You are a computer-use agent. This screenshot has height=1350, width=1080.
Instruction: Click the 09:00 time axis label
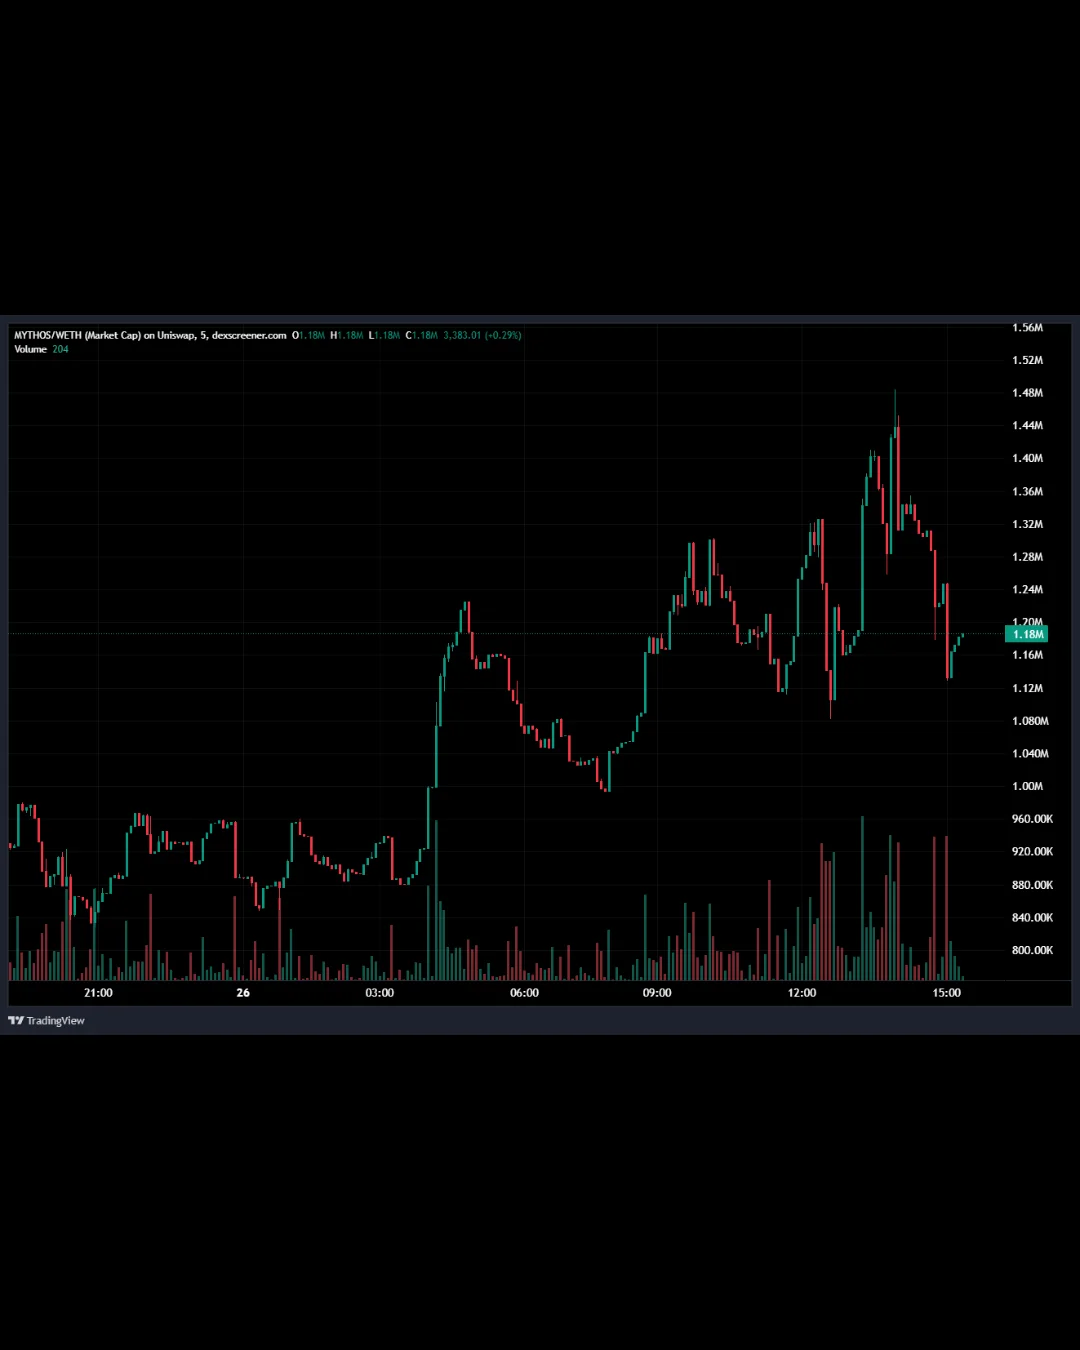tap(657, 993)
